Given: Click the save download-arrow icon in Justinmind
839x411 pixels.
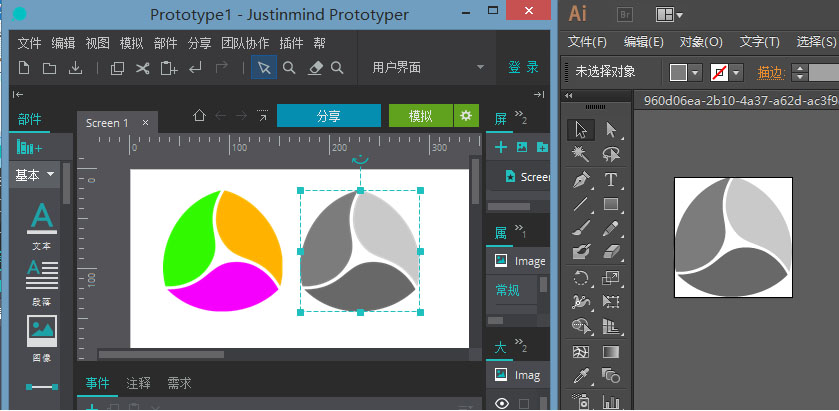Looking at the screenshot, I should [76, 68].
